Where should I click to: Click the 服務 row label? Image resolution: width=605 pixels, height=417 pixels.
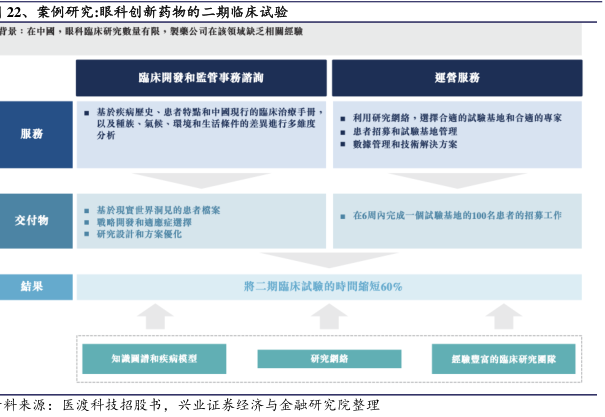coord(32,133)
